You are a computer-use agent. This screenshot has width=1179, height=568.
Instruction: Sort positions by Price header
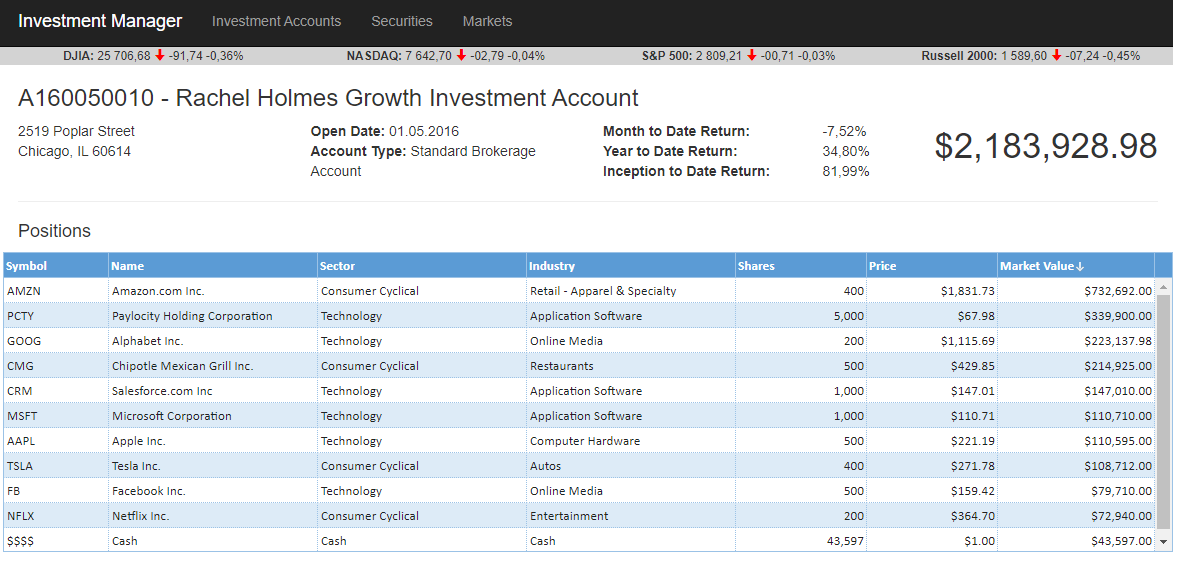click(932, 266)
